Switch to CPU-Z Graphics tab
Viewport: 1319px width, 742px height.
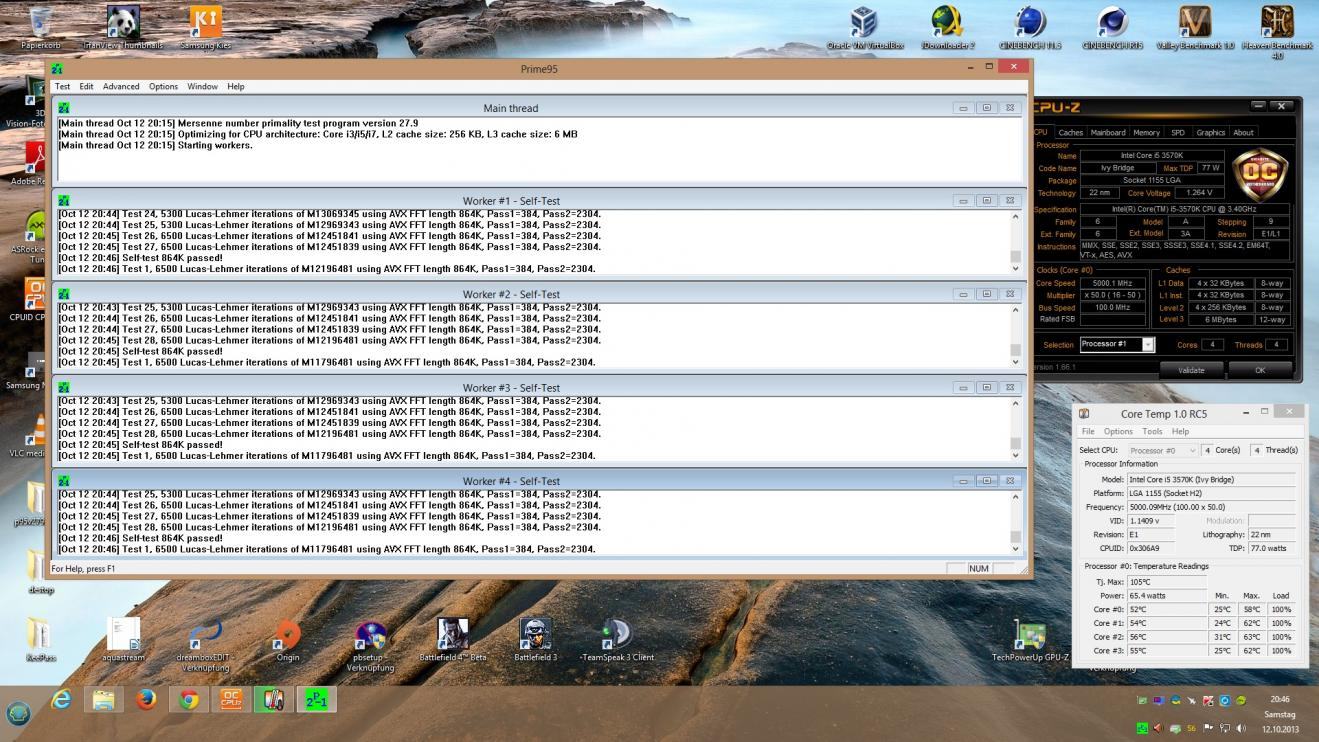click(1210, 132)
